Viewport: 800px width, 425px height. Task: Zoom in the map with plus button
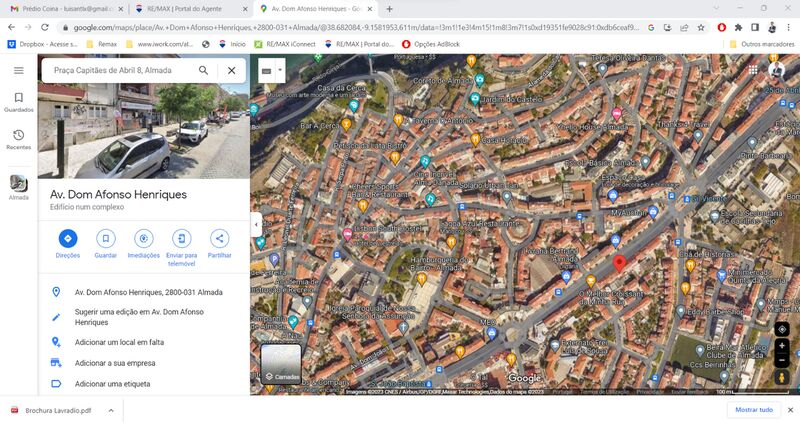[x=782, y=346]
